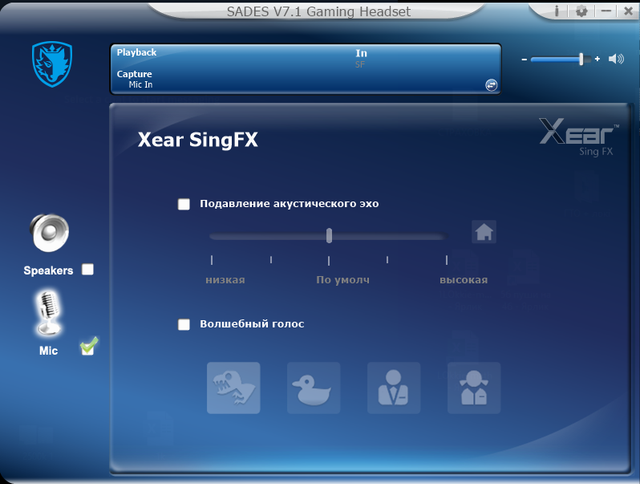Select the female voice effect
Viewport: 640px width, 484px height.
pyautogui.click(x=474, y=388)
